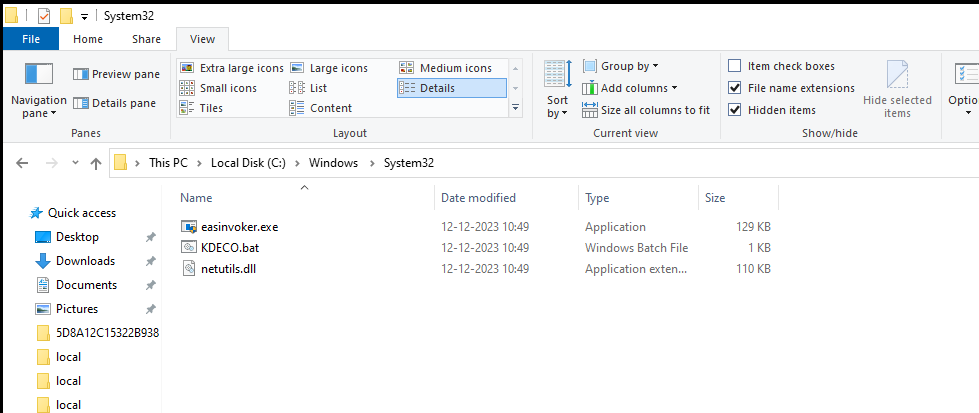Select Medium icons layout
Viewport: 979px width, 413px height.
click(446, 68)
